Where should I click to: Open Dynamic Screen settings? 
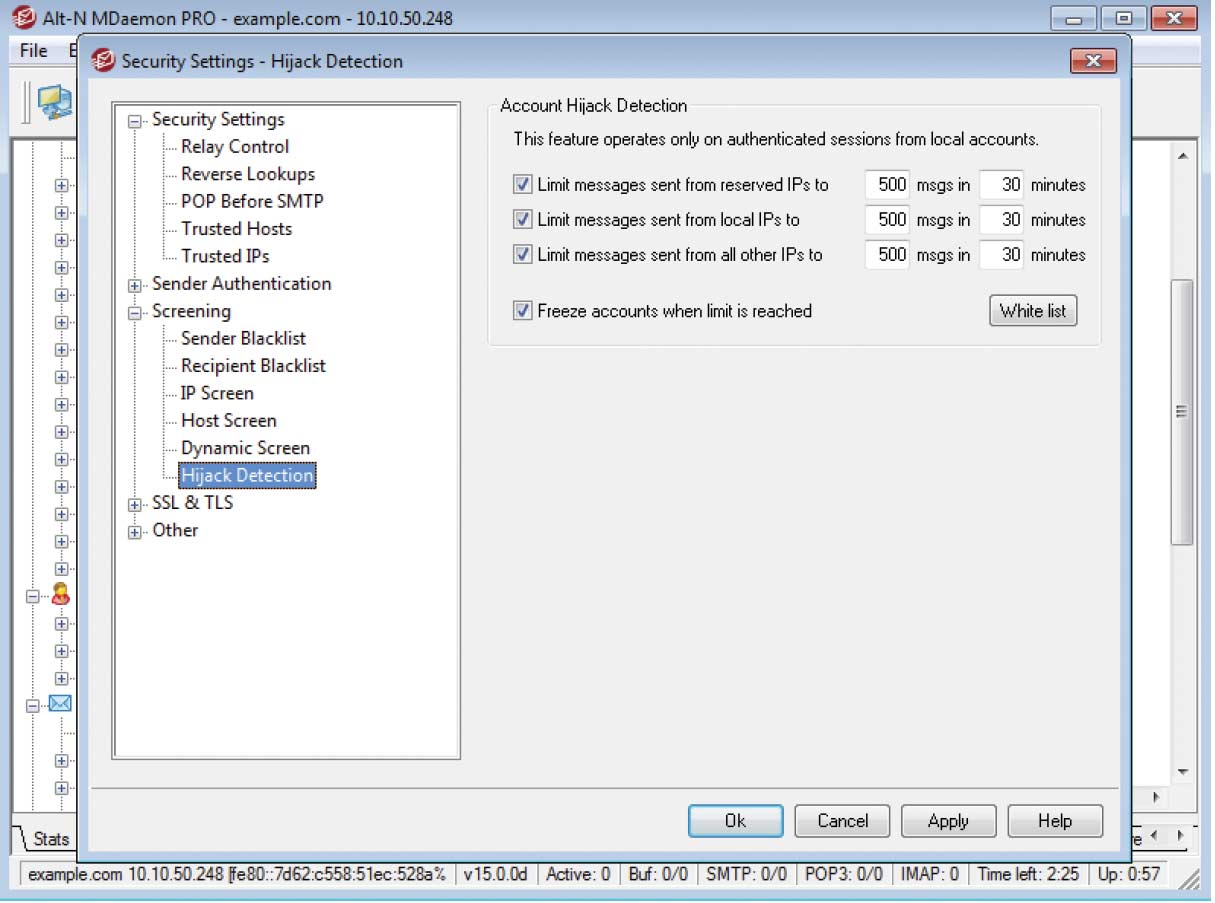[245, 448]
